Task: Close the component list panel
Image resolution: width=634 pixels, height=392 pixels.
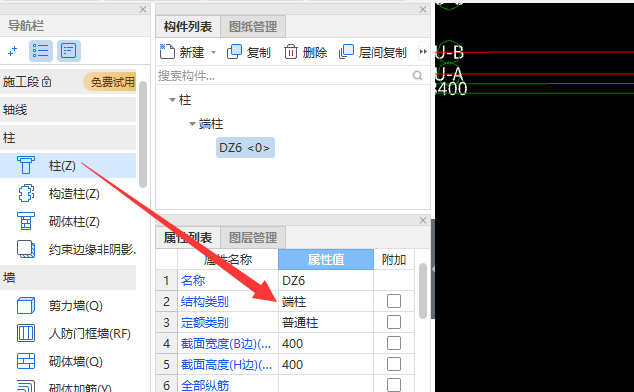Action: click(423, 9)
